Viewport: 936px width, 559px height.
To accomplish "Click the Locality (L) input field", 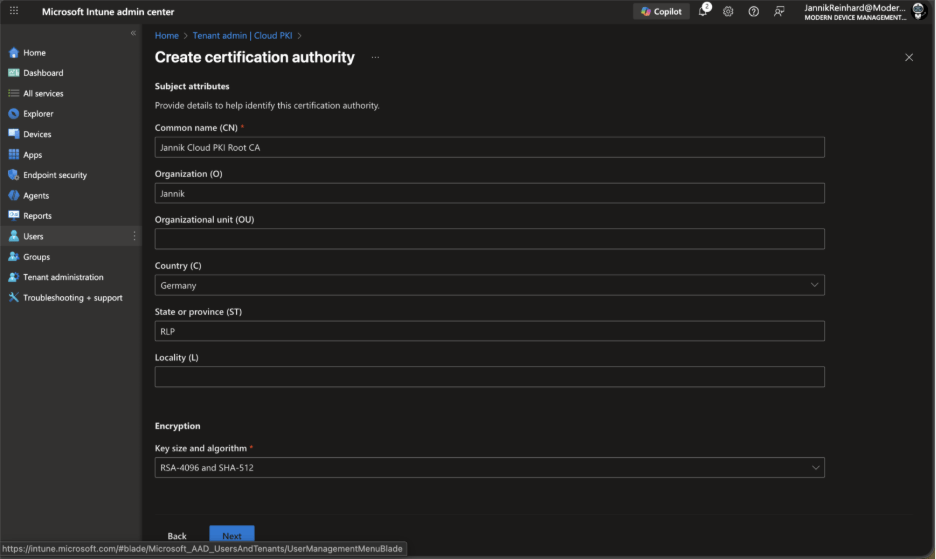I will (x=489, y=377).
